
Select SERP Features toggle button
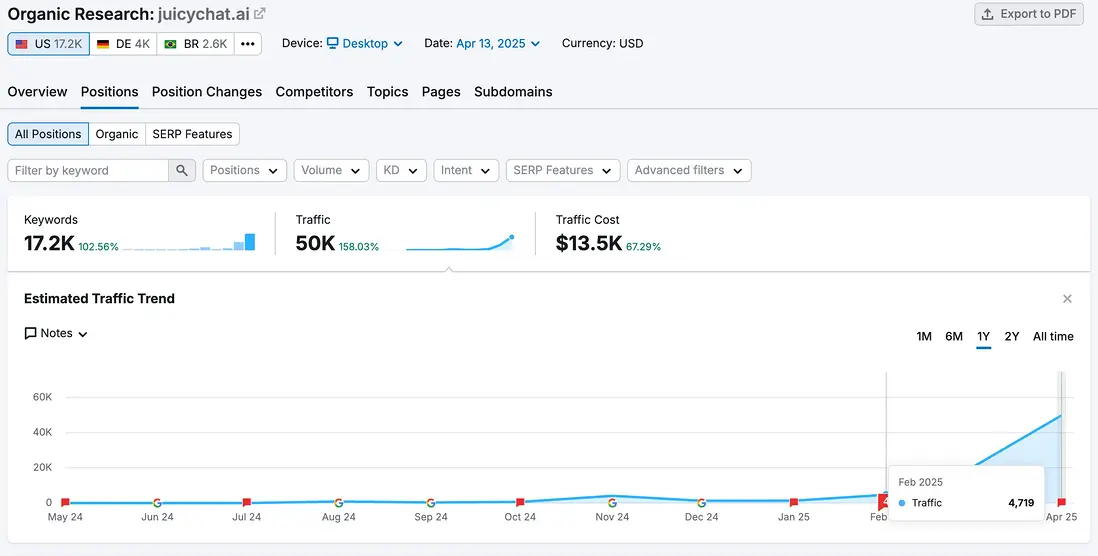tap(192, 134)
